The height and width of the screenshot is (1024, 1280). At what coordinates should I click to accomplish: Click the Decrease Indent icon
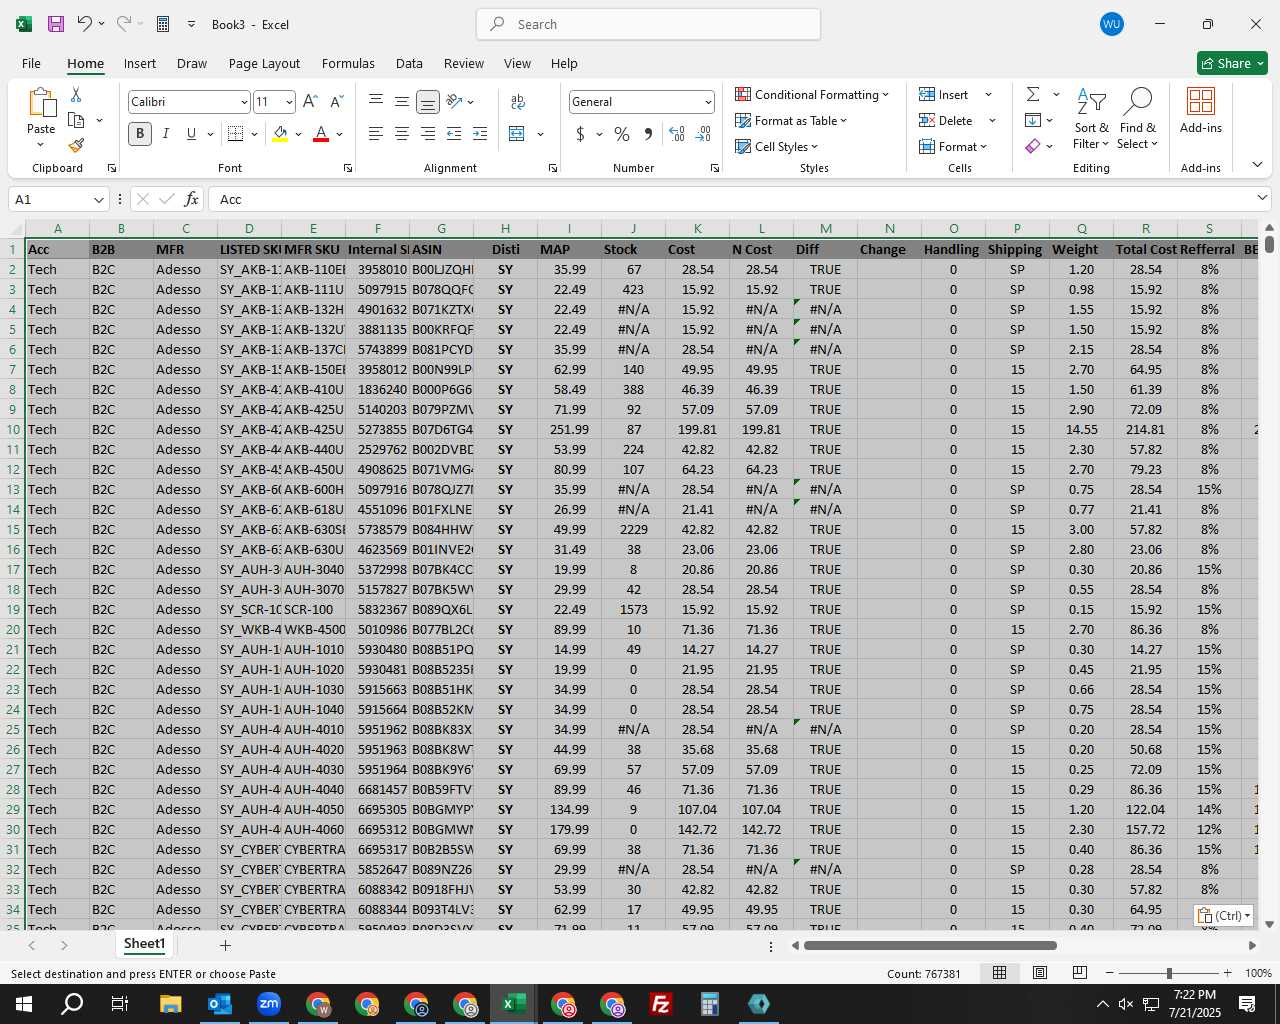[x=454, y=134]
